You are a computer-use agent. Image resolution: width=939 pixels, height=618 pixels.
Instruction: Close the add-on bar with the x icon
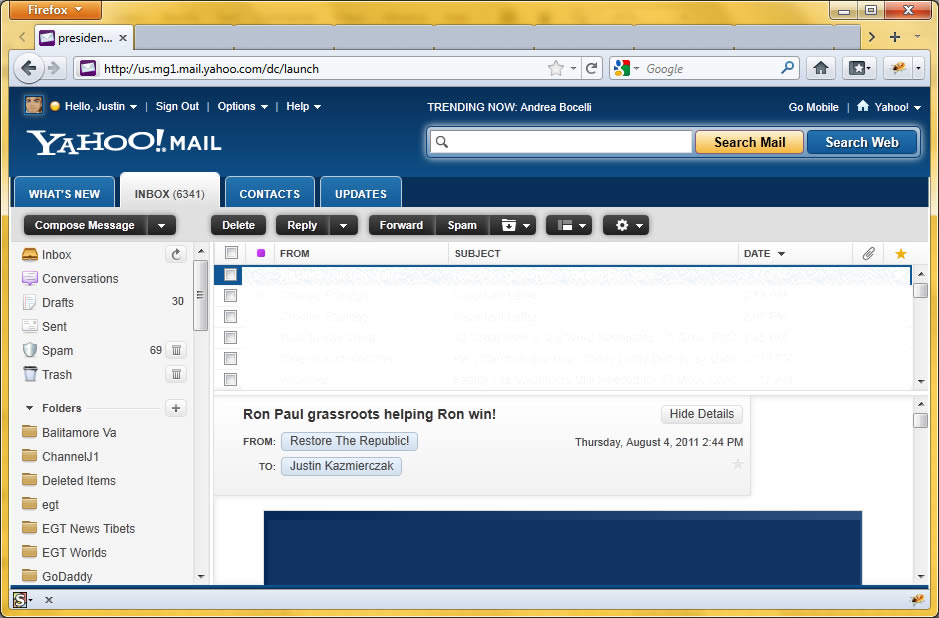[x=49, y=599]
